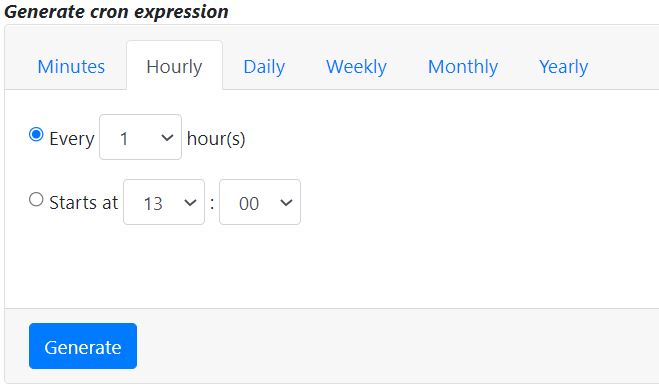
Task: Select the Every hour(s) radio button
Action: click(x=36, y=134)
